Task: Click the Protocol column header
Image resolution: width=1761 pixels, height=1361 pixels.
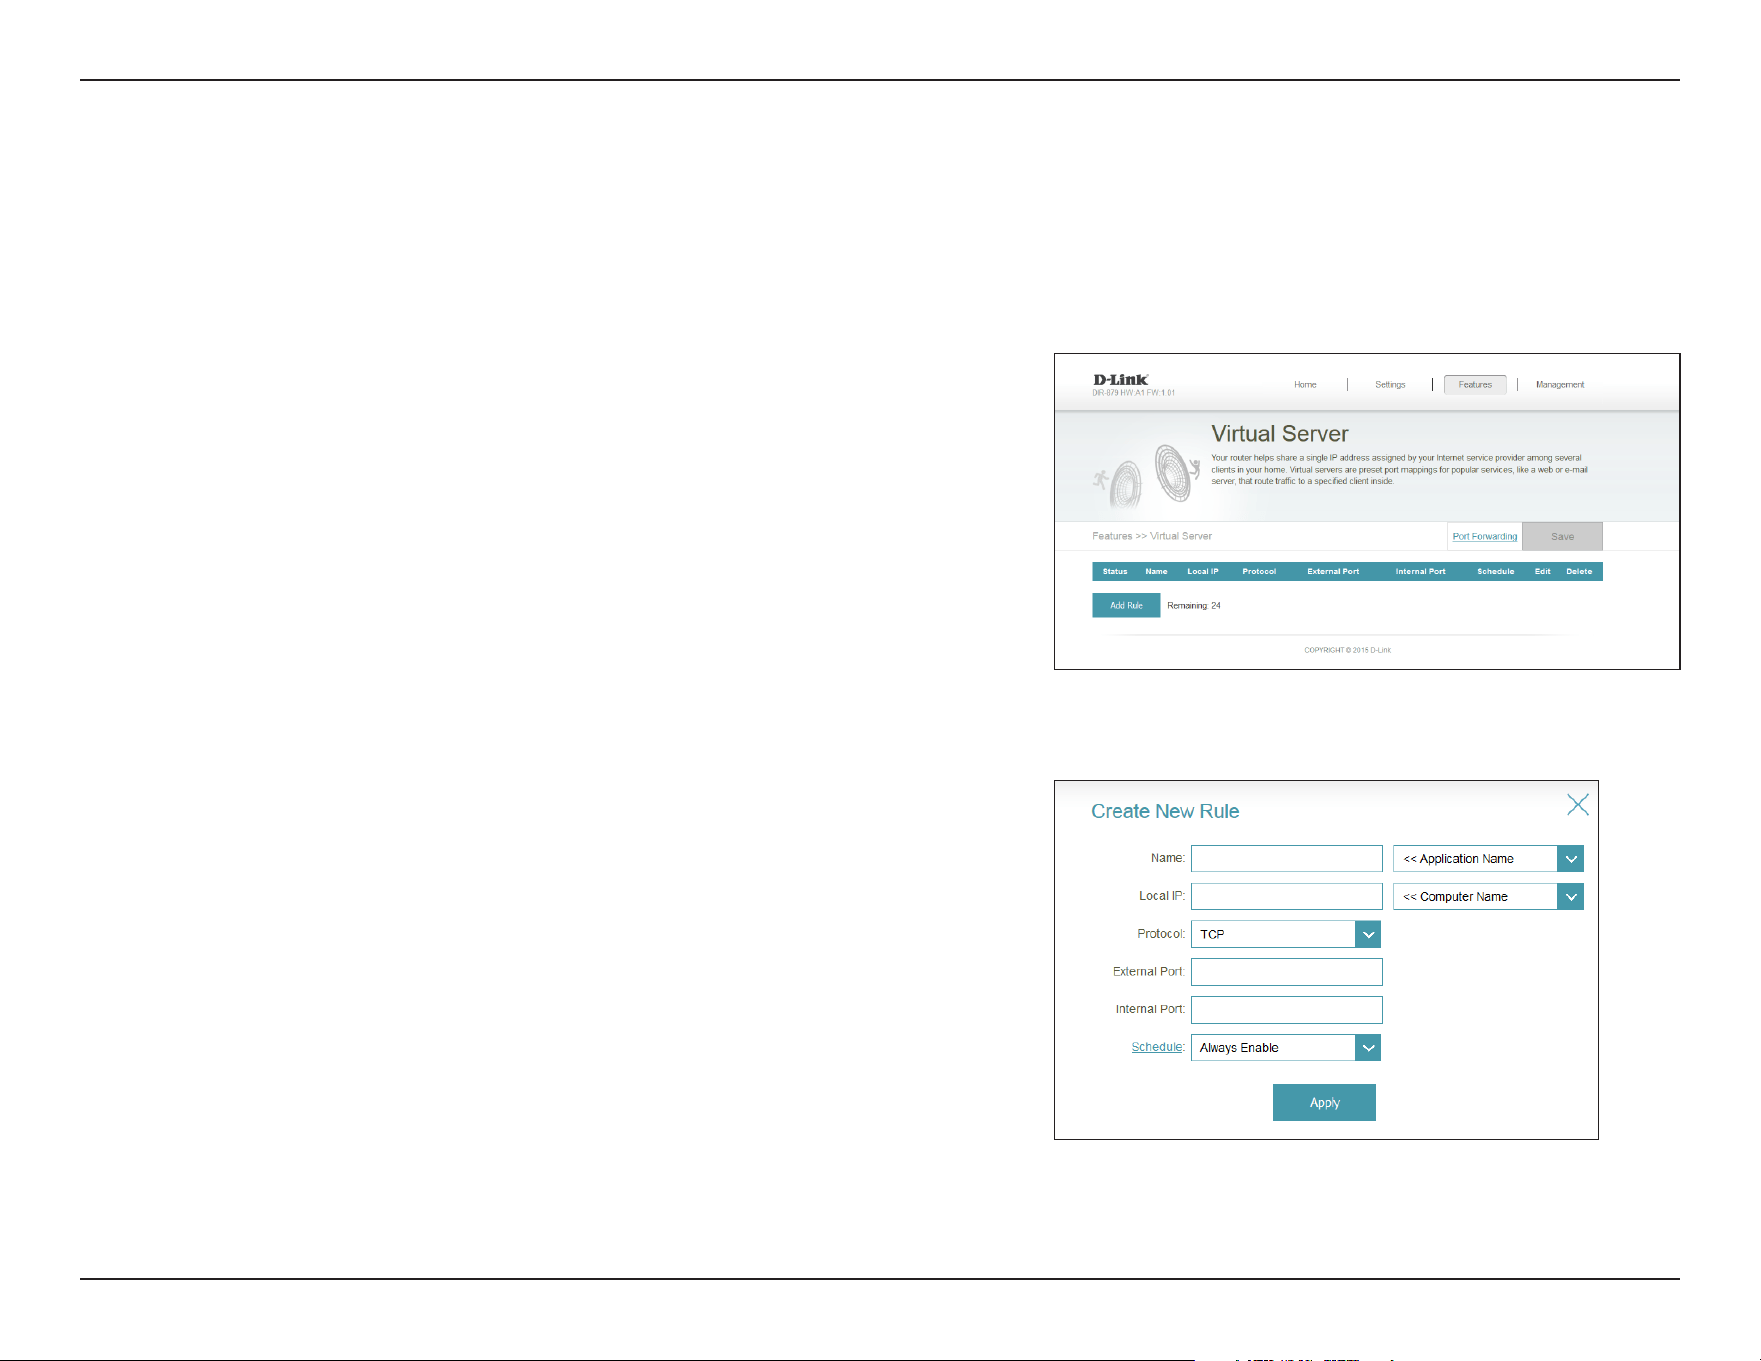Action: click(x=1259, y=572)
